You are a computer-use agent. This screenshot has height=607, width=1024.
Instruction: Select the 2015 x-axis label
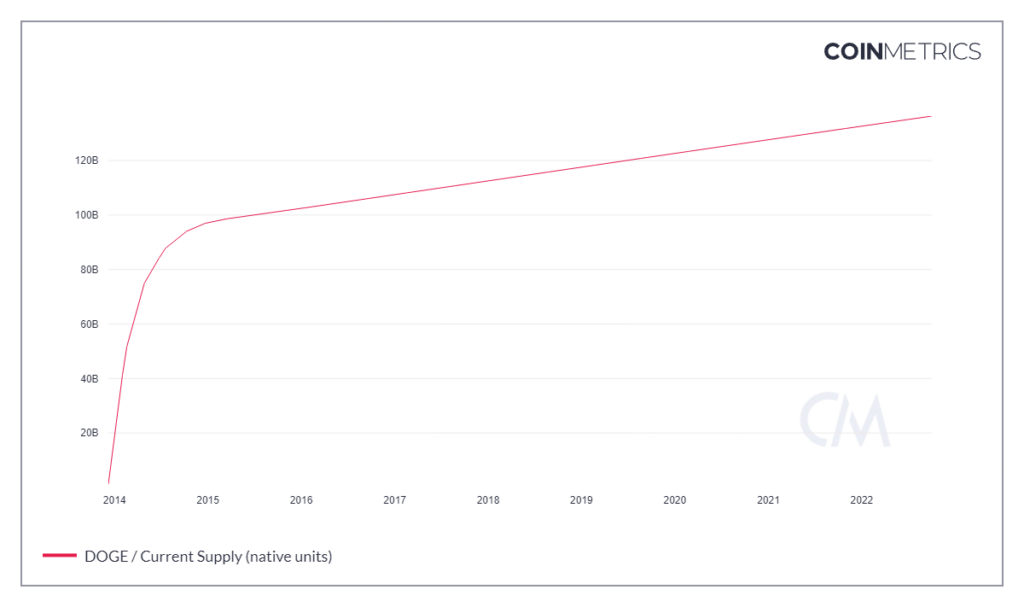(208, 500)
